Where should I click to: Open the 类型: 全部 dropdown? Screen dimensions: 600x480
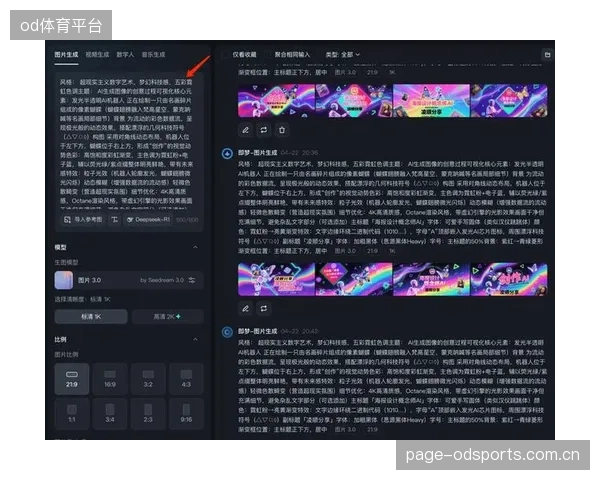342,55
